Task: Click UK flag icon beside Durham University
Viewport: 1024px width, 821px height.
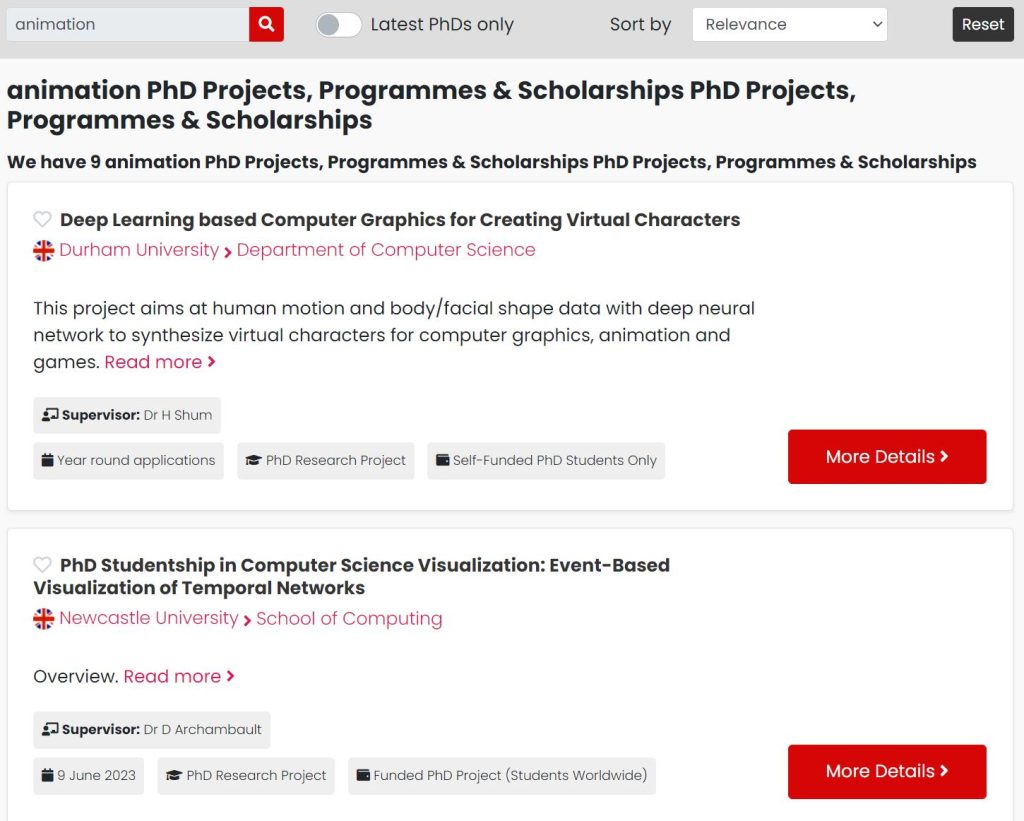Action: [44, 250]
